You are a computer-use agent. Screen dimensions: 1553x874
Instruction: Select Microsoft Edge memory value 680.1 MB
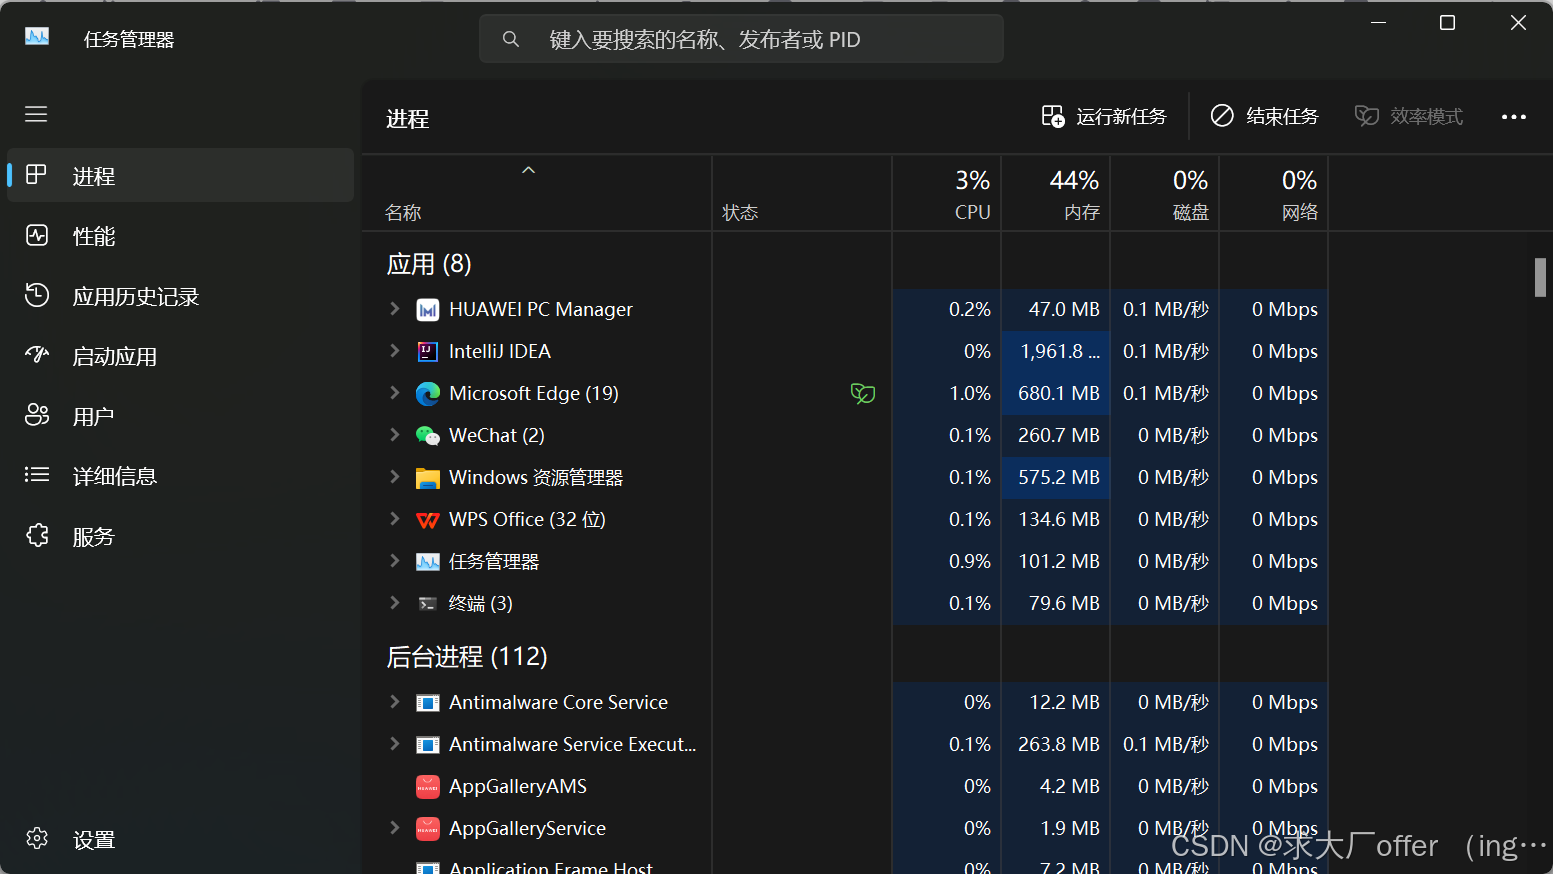pyautogui.click(x=1059, y=393)
